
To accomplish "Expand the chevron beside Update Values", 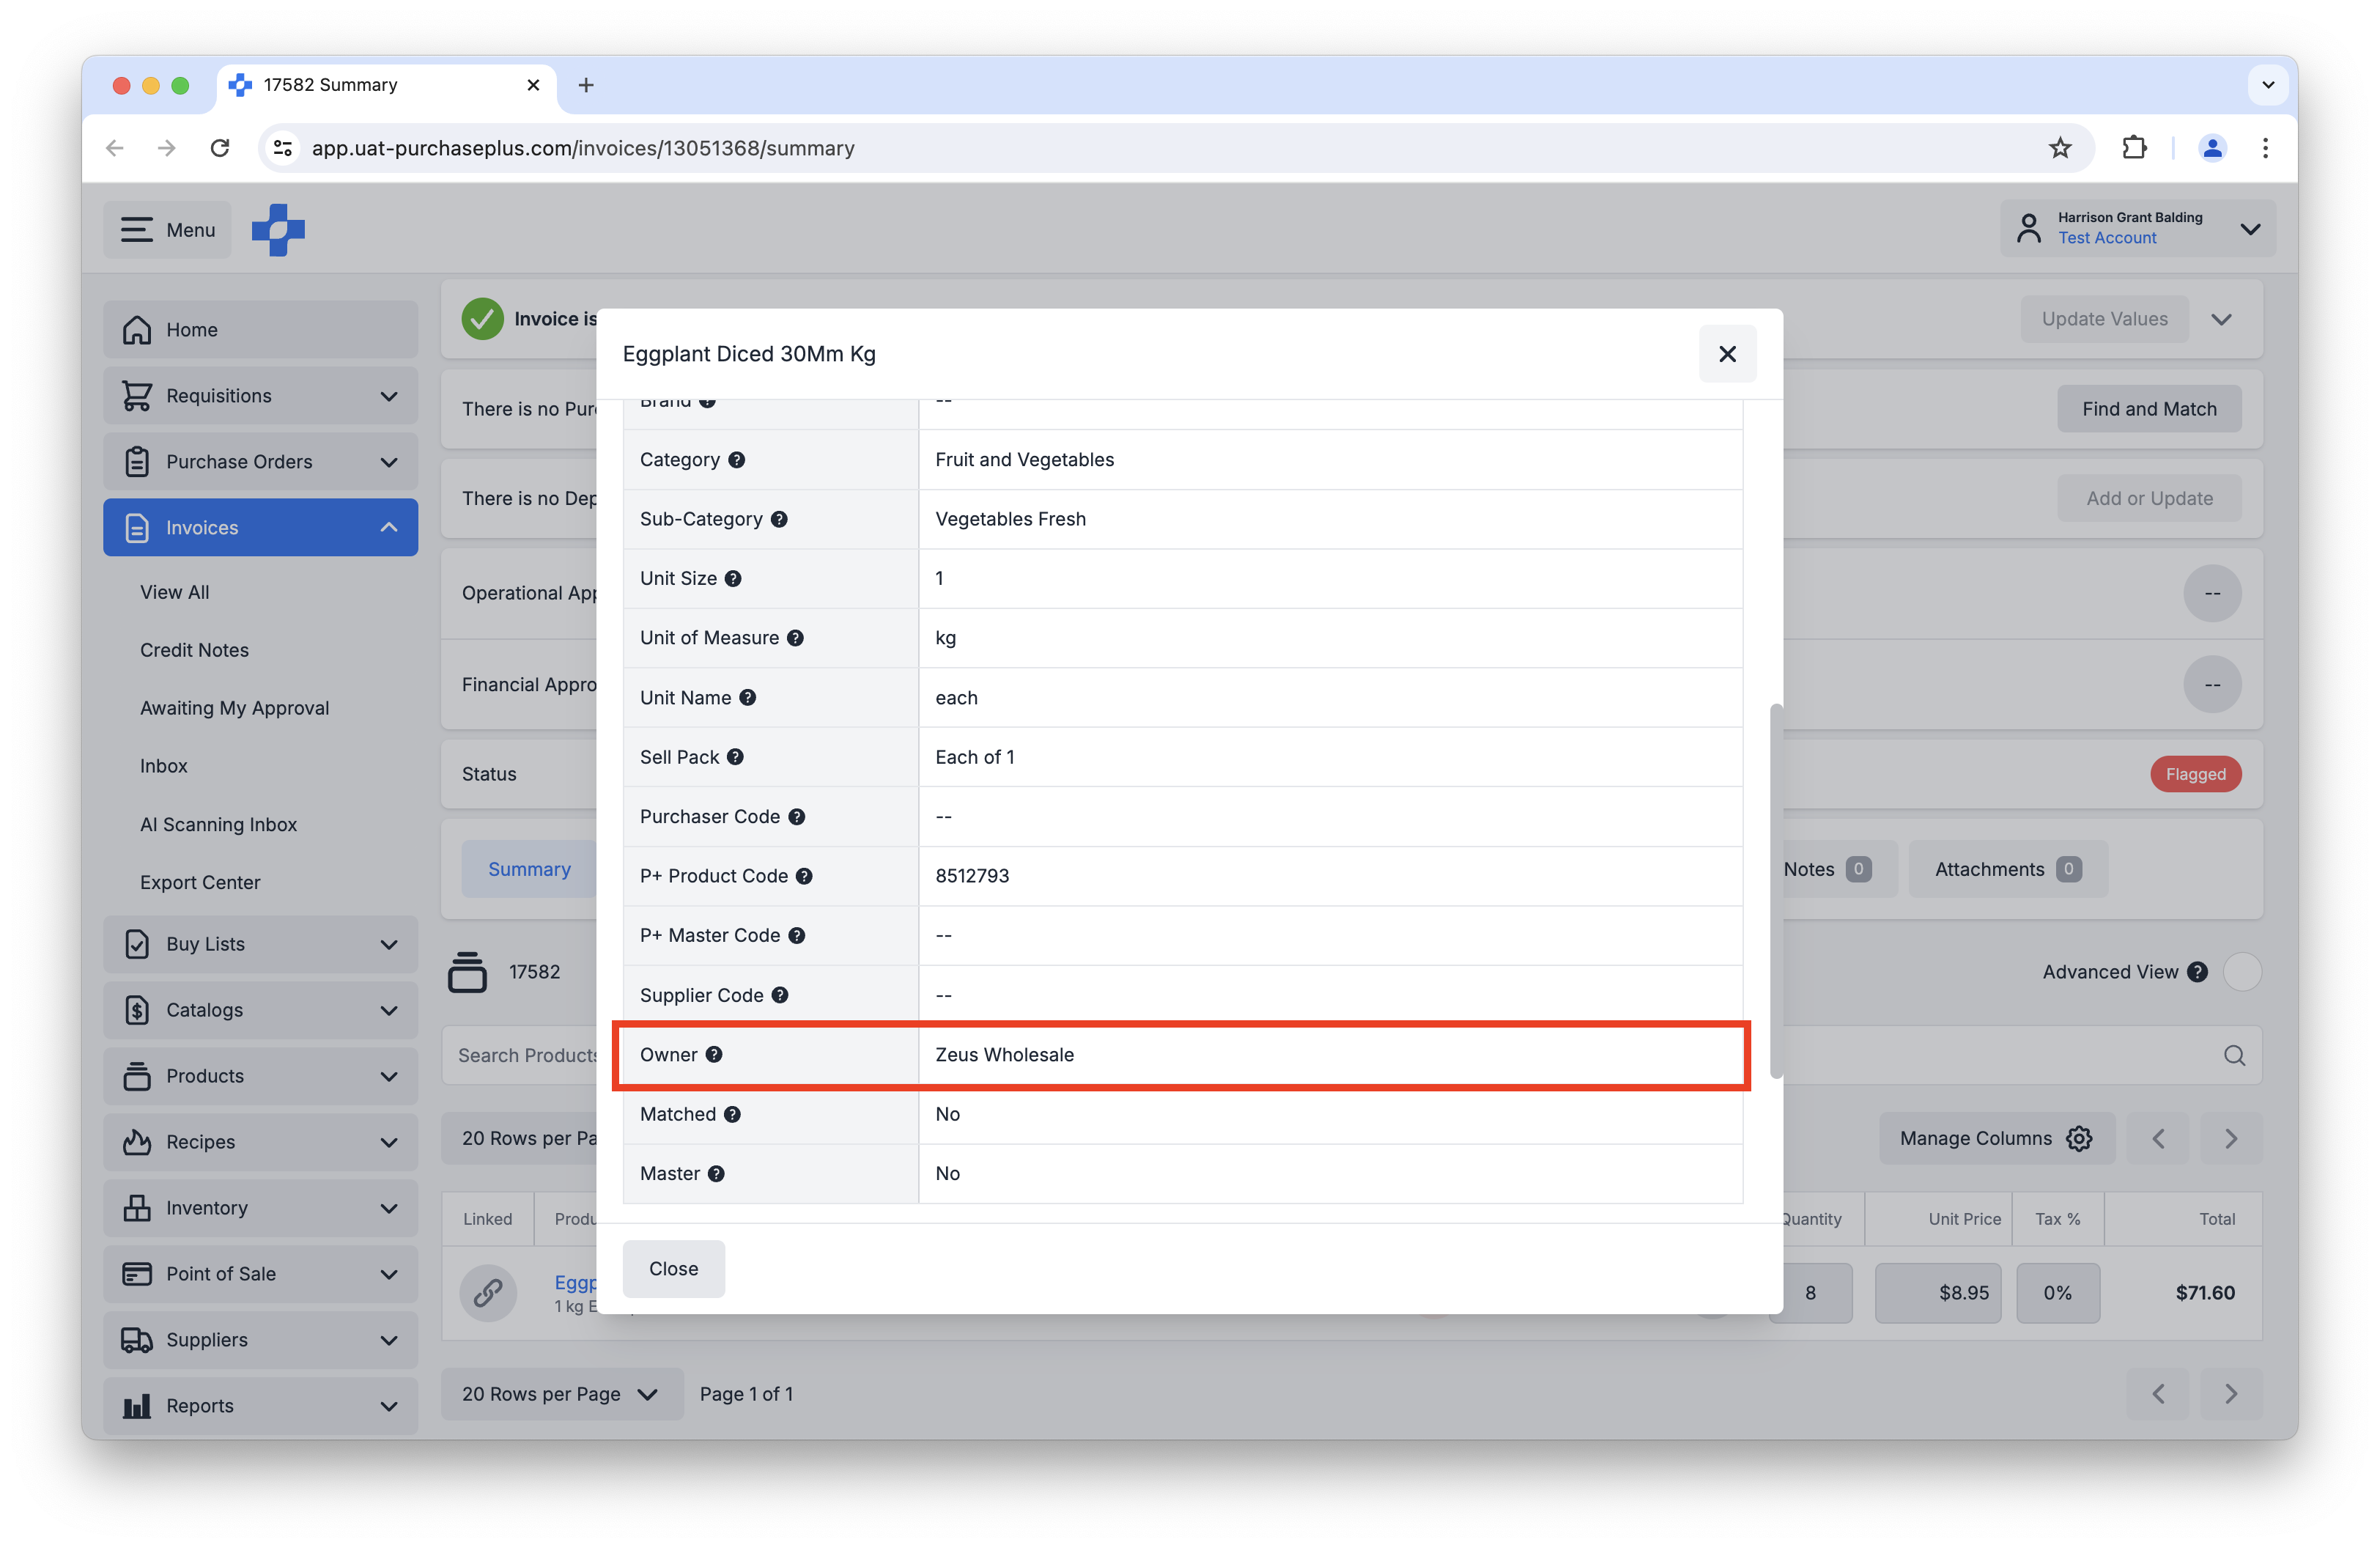I will 2221,320.
